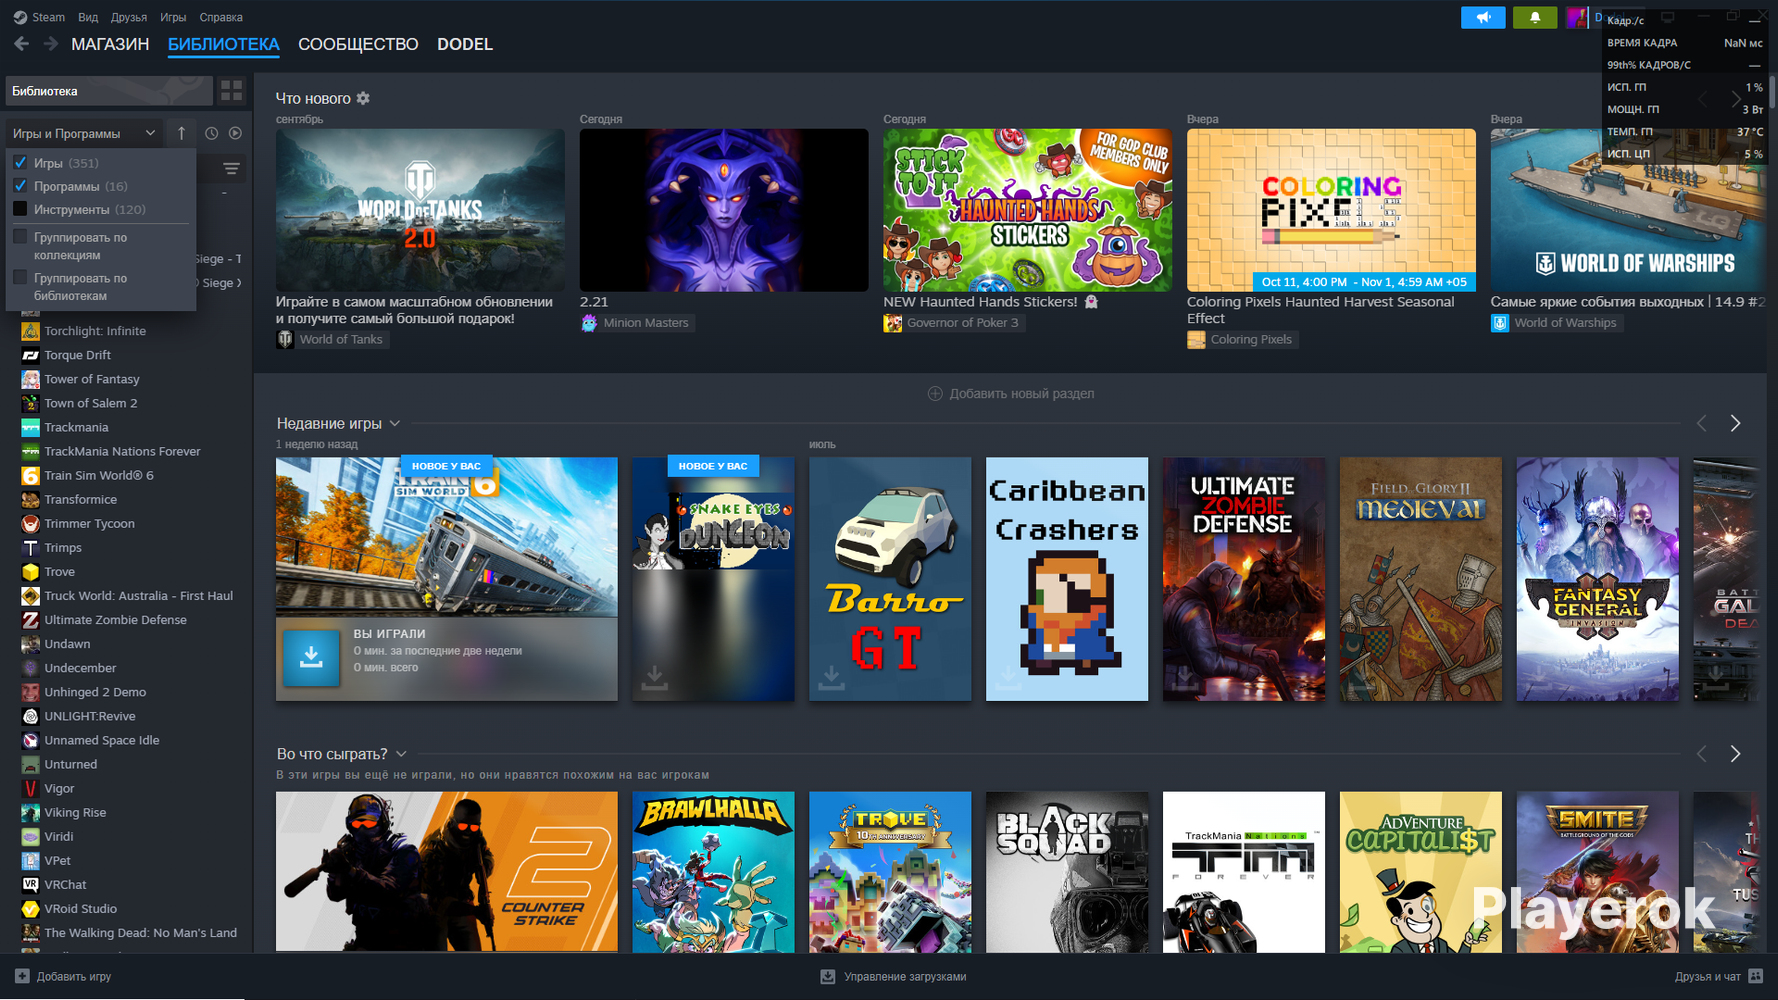Click the user profile avatar
The height and width of the screenshot is (1000, 1778).
(1577, 17)
